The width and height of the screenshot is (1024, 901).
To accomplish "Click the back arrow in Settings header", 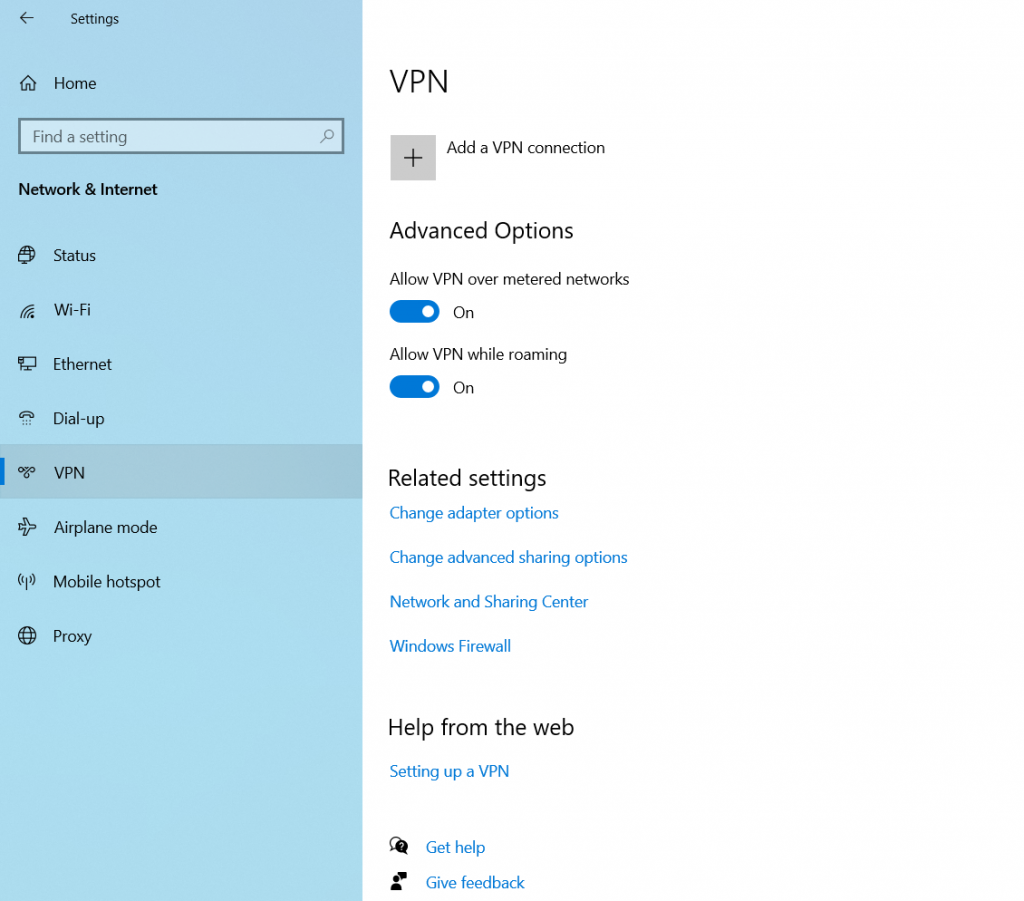I will click(x=26, y=18).
